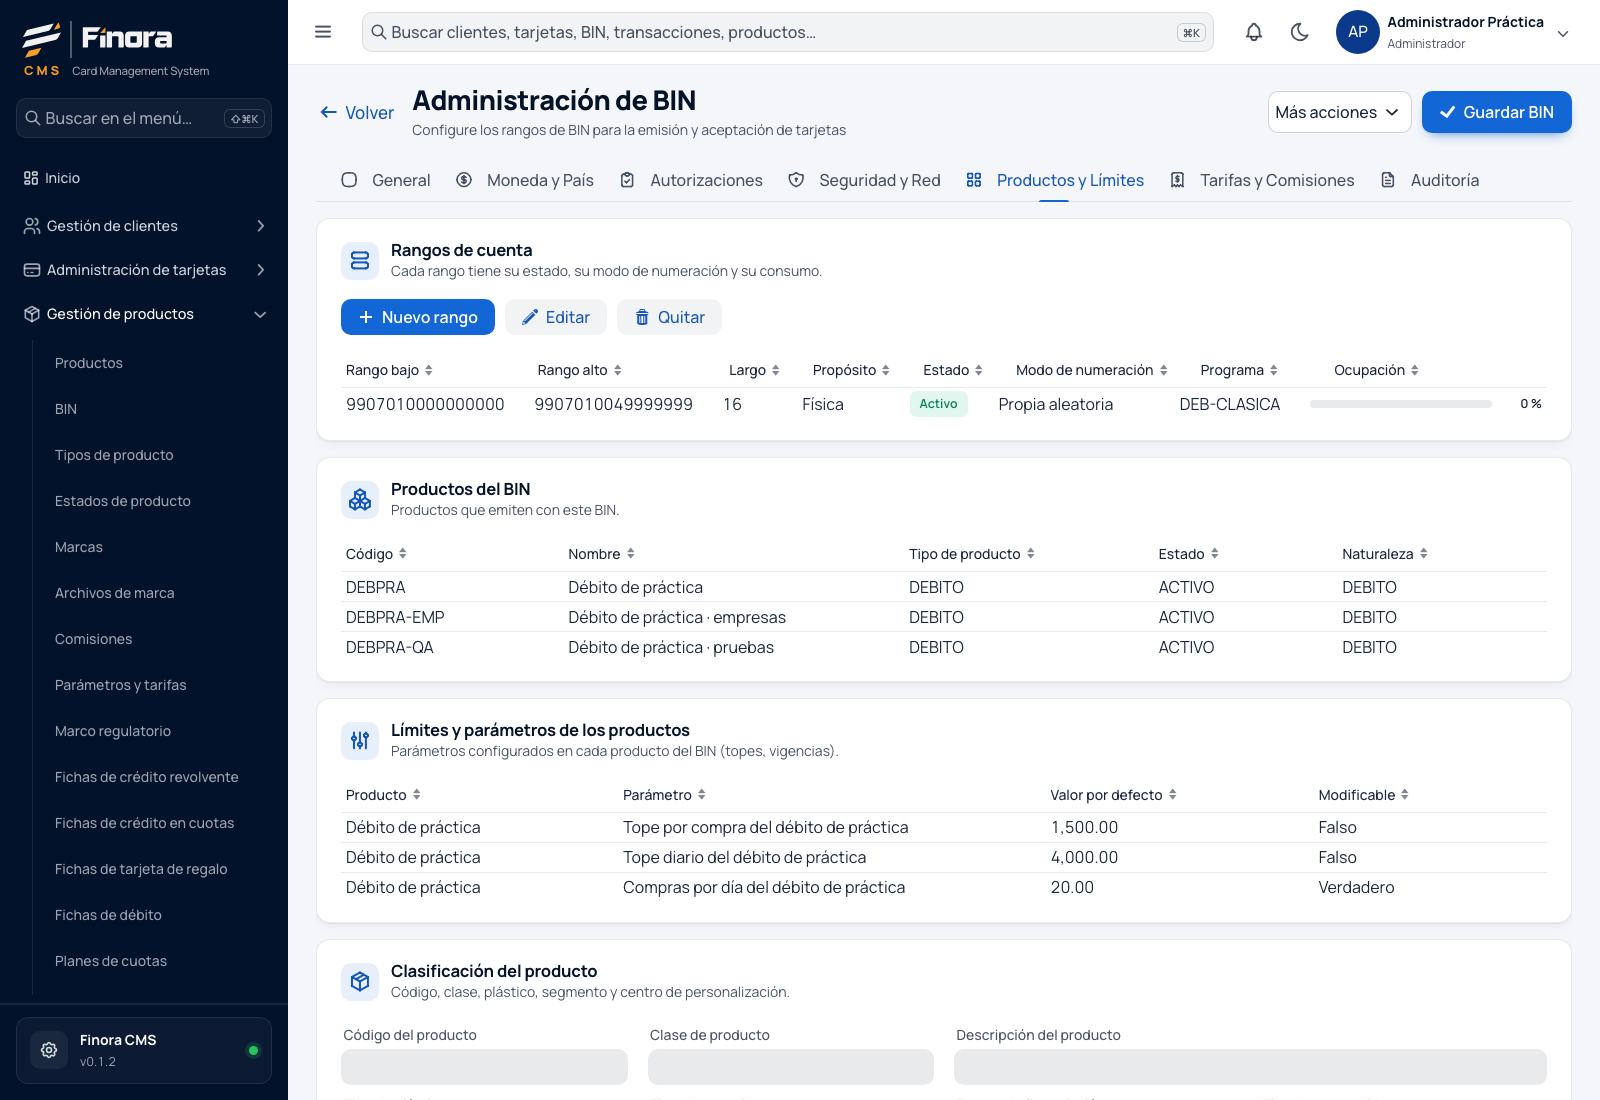
Task: Open notifications bell
Action: [x=1254, y=32]
